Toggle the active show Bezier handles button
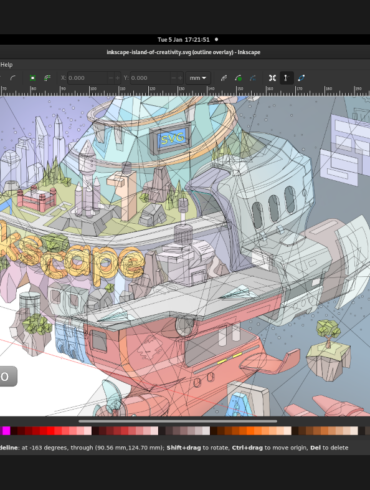370x490 pixels. click(x=286, y=78)
